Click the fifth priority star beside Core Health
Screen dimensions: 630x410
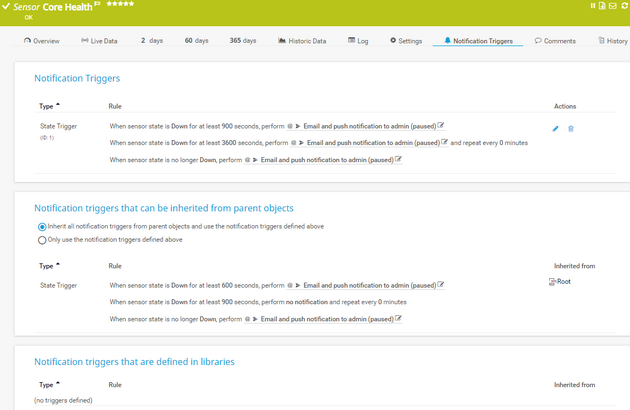coord(131,5)
